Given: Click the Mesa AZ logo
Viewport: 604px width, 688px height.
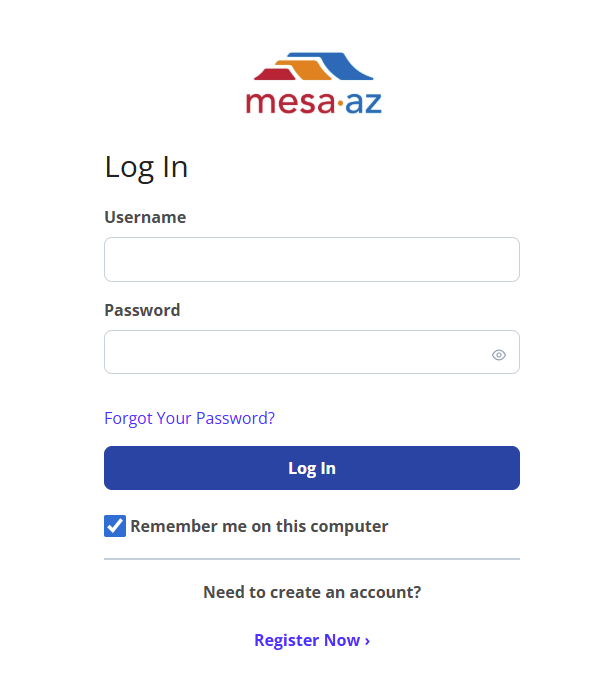Looking at the screenshot, I should 312,83.
